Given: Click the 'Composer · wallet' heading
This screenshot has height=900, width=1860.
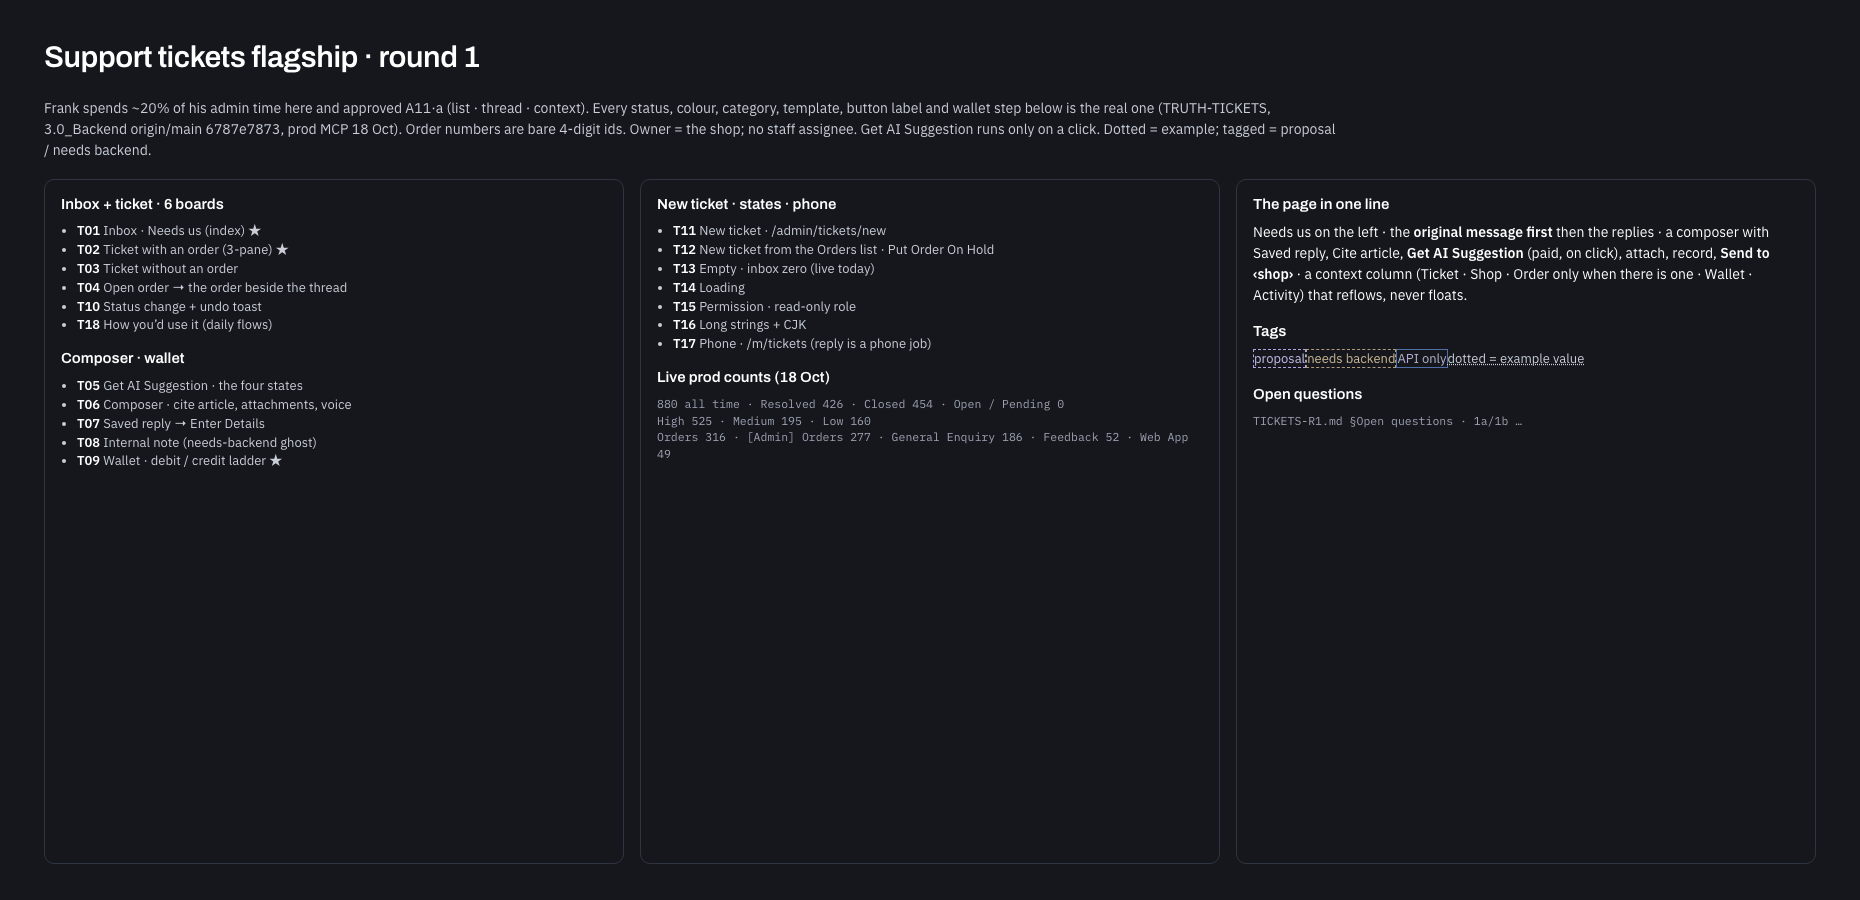Looking at the screenshot, I should click(122, 358).
